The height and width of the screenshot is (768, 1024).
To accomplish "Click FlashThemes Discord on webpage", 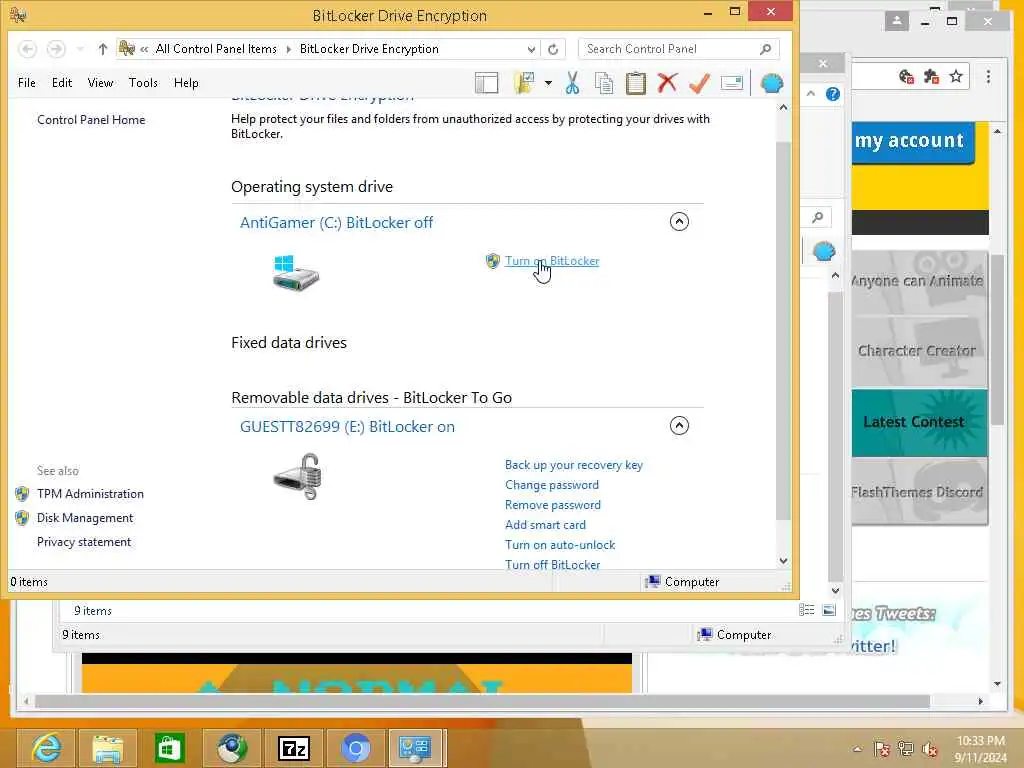I will click(x=920, y=492).
